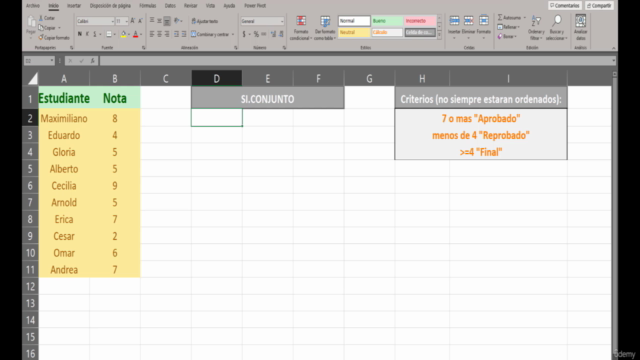Viewport: 640px width, 360px height.
Task: Click the text orientation icon
Action: (177, 20)
